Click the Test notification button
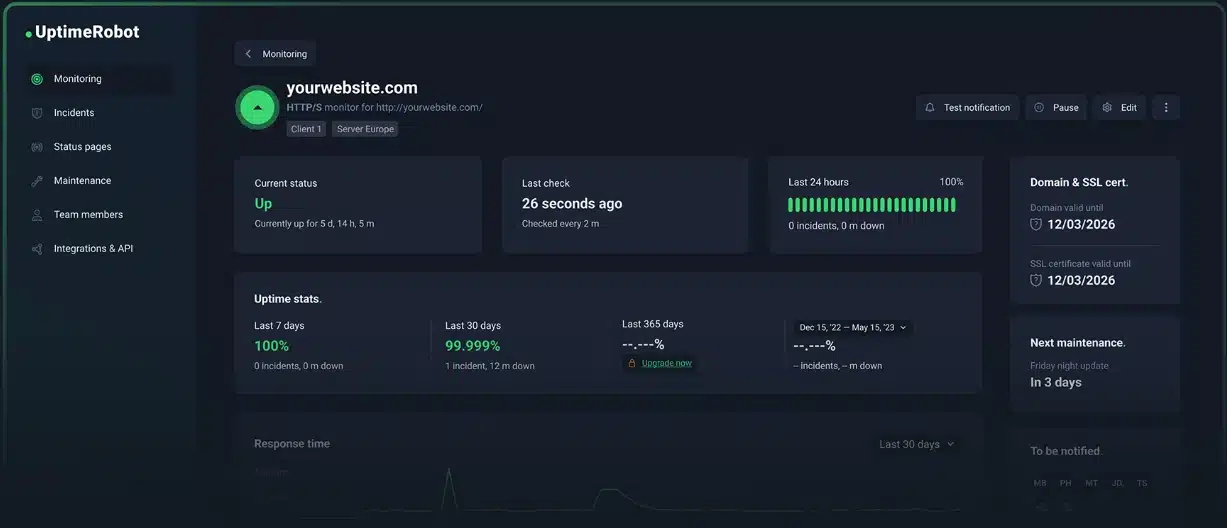The image size is (1227, 528). click(967, 107)
